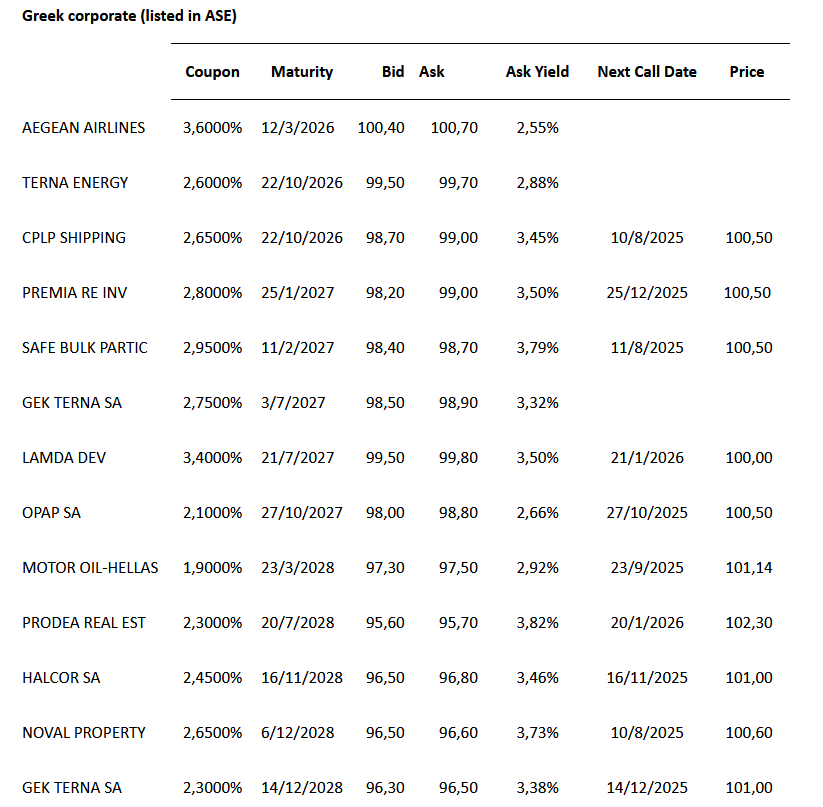823x807 pixels.
Task: Click the LAMDA DEV row label
Action: (64, 458)
